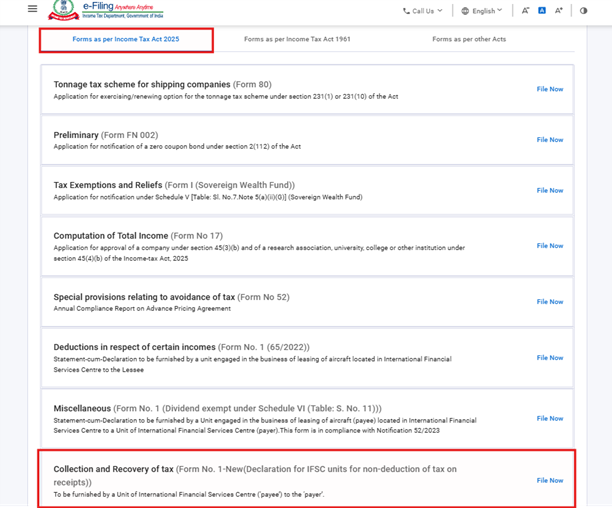The height and width of the screenshot is (508, 612).
Task: Click File Now for Preliminary Form FN 002
Action: [549, 140]
